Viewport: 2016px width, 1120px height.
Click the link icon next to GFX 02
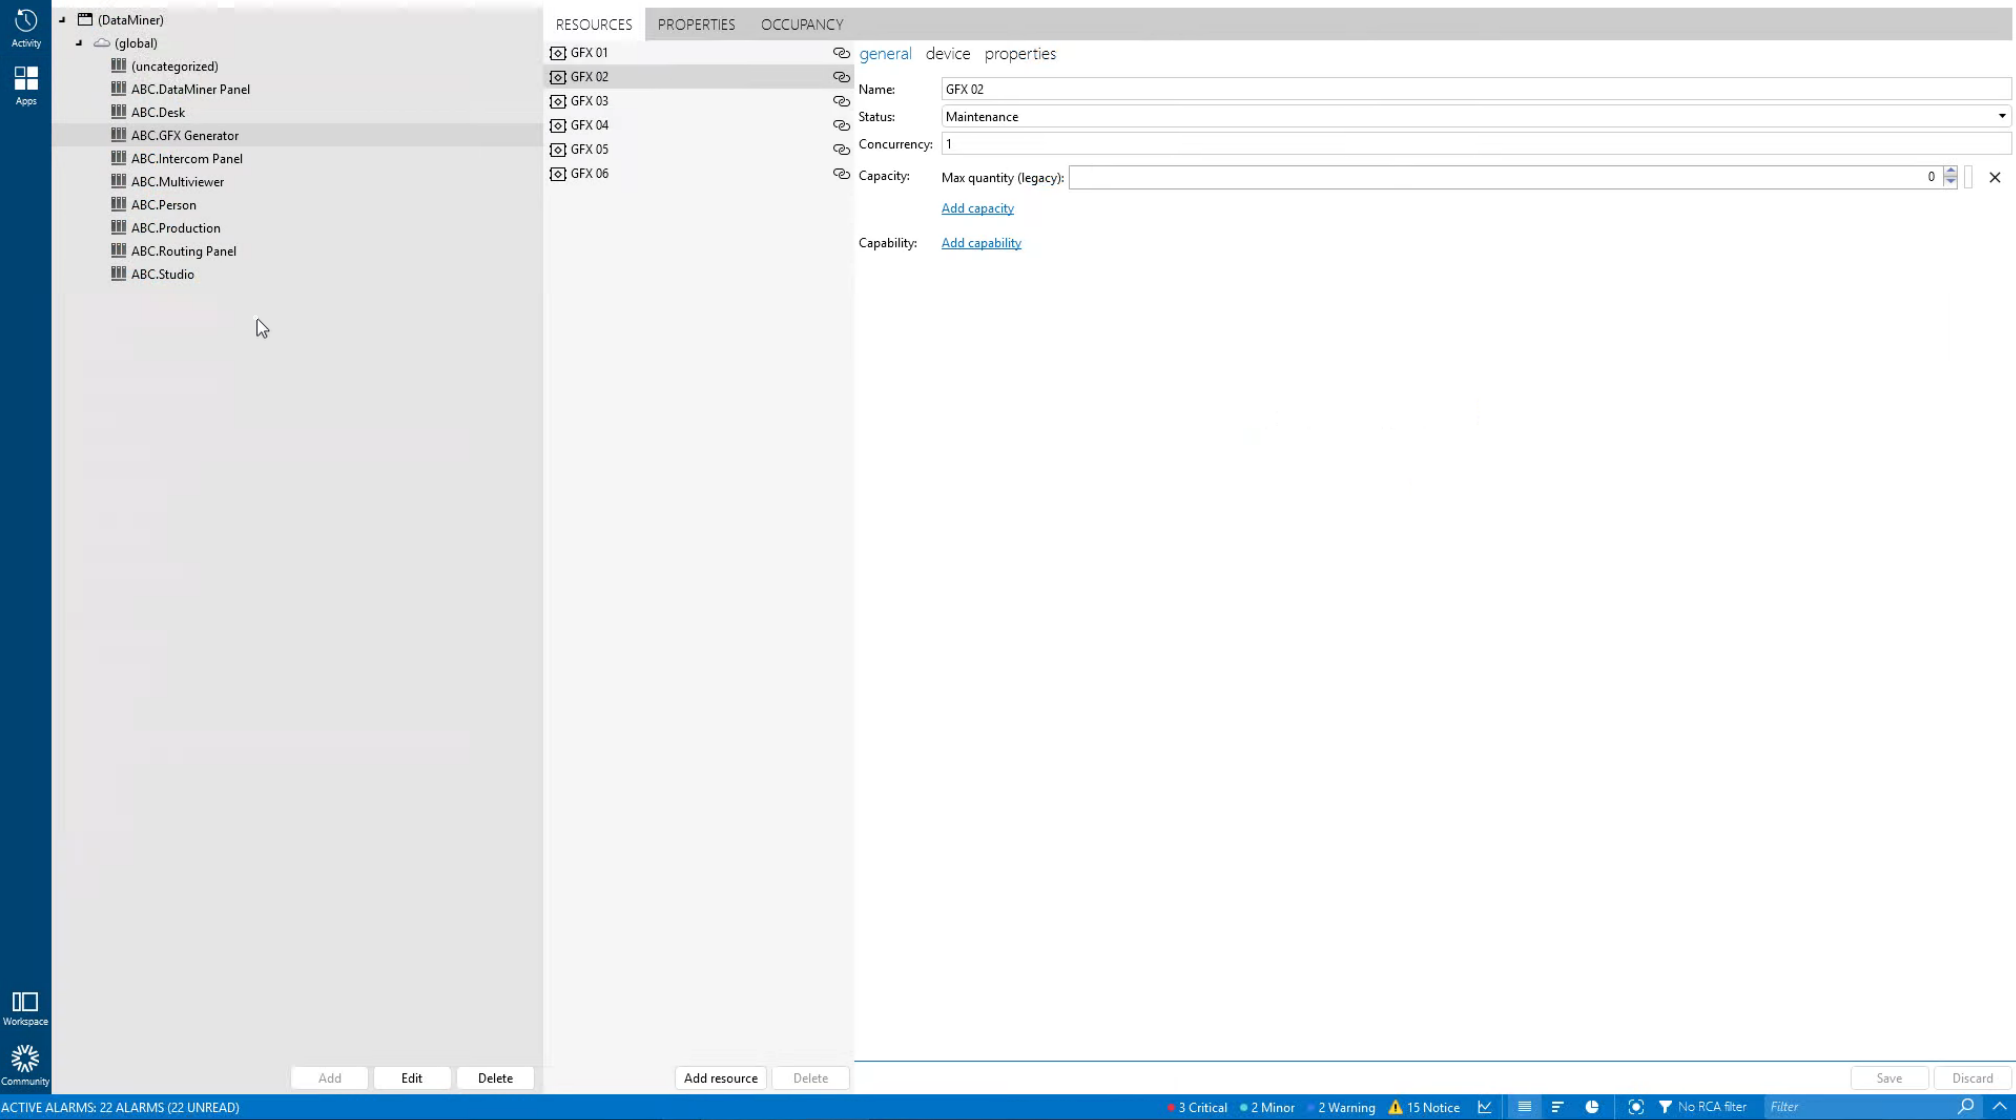[x=841, y=77]
